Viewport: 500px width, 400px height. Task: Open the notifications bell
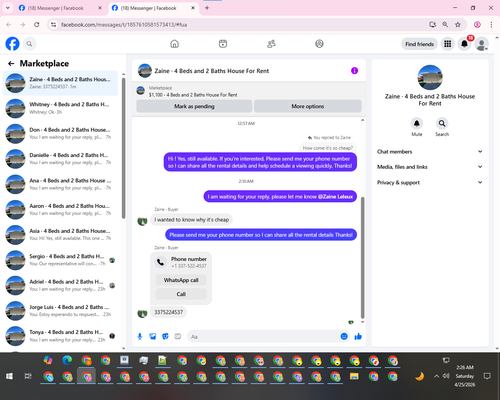[x=464, y=44]
